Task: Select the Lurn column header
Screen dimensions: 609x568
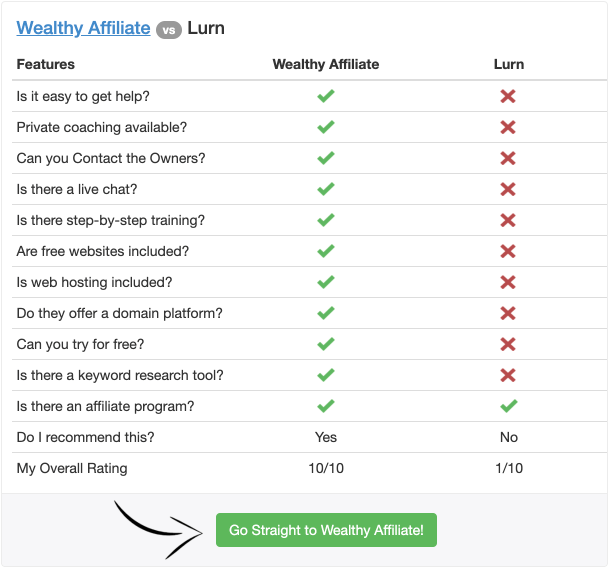Action: [x=509, y=64]
